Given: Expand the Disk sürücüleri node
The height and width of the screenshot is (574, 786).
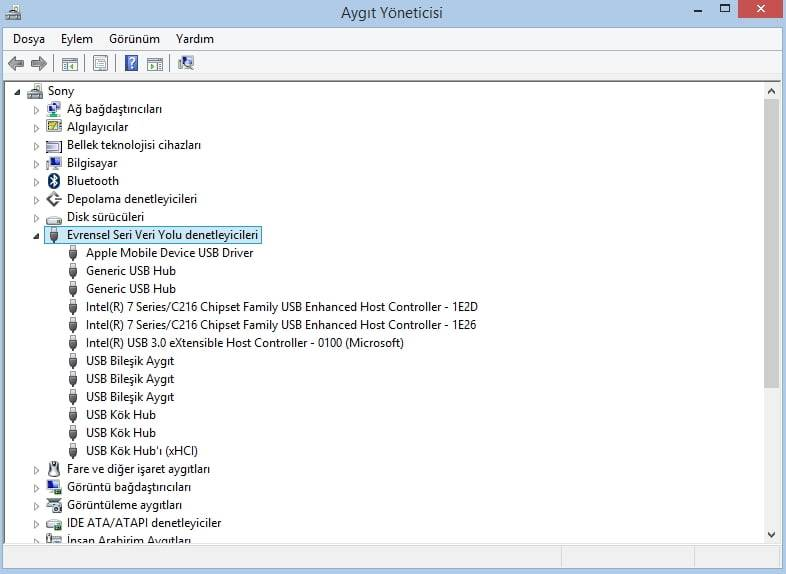Looking at the screenshot, I should (x=37, y=218).
